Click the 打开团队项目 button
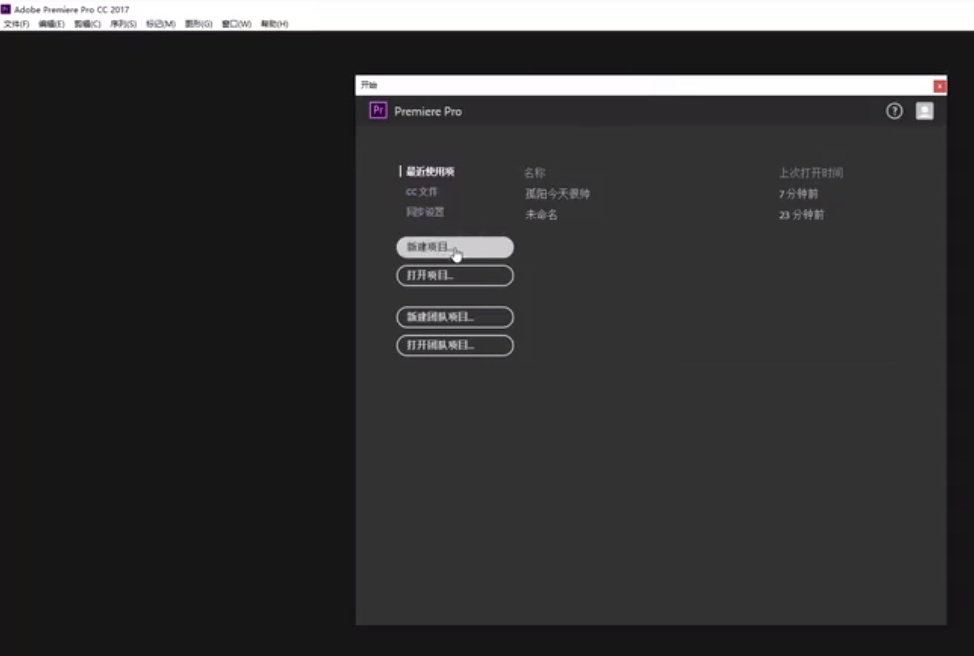 [455, 346]
